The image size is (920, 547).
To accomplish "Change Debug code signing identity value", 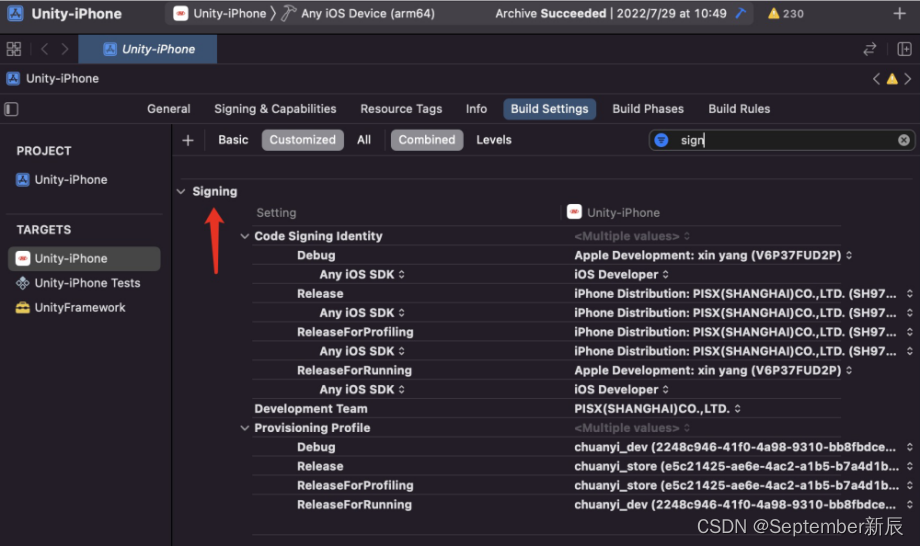I will point(713,256).
